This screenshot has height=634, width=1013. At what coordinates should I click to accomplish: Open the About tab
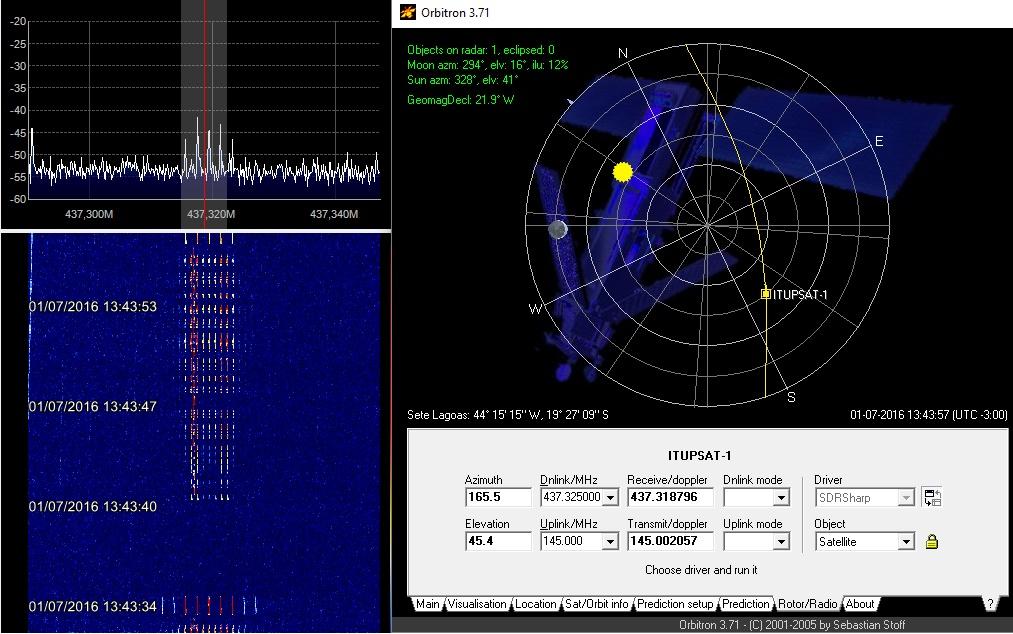pyautogui.click(x=859, y=604)
